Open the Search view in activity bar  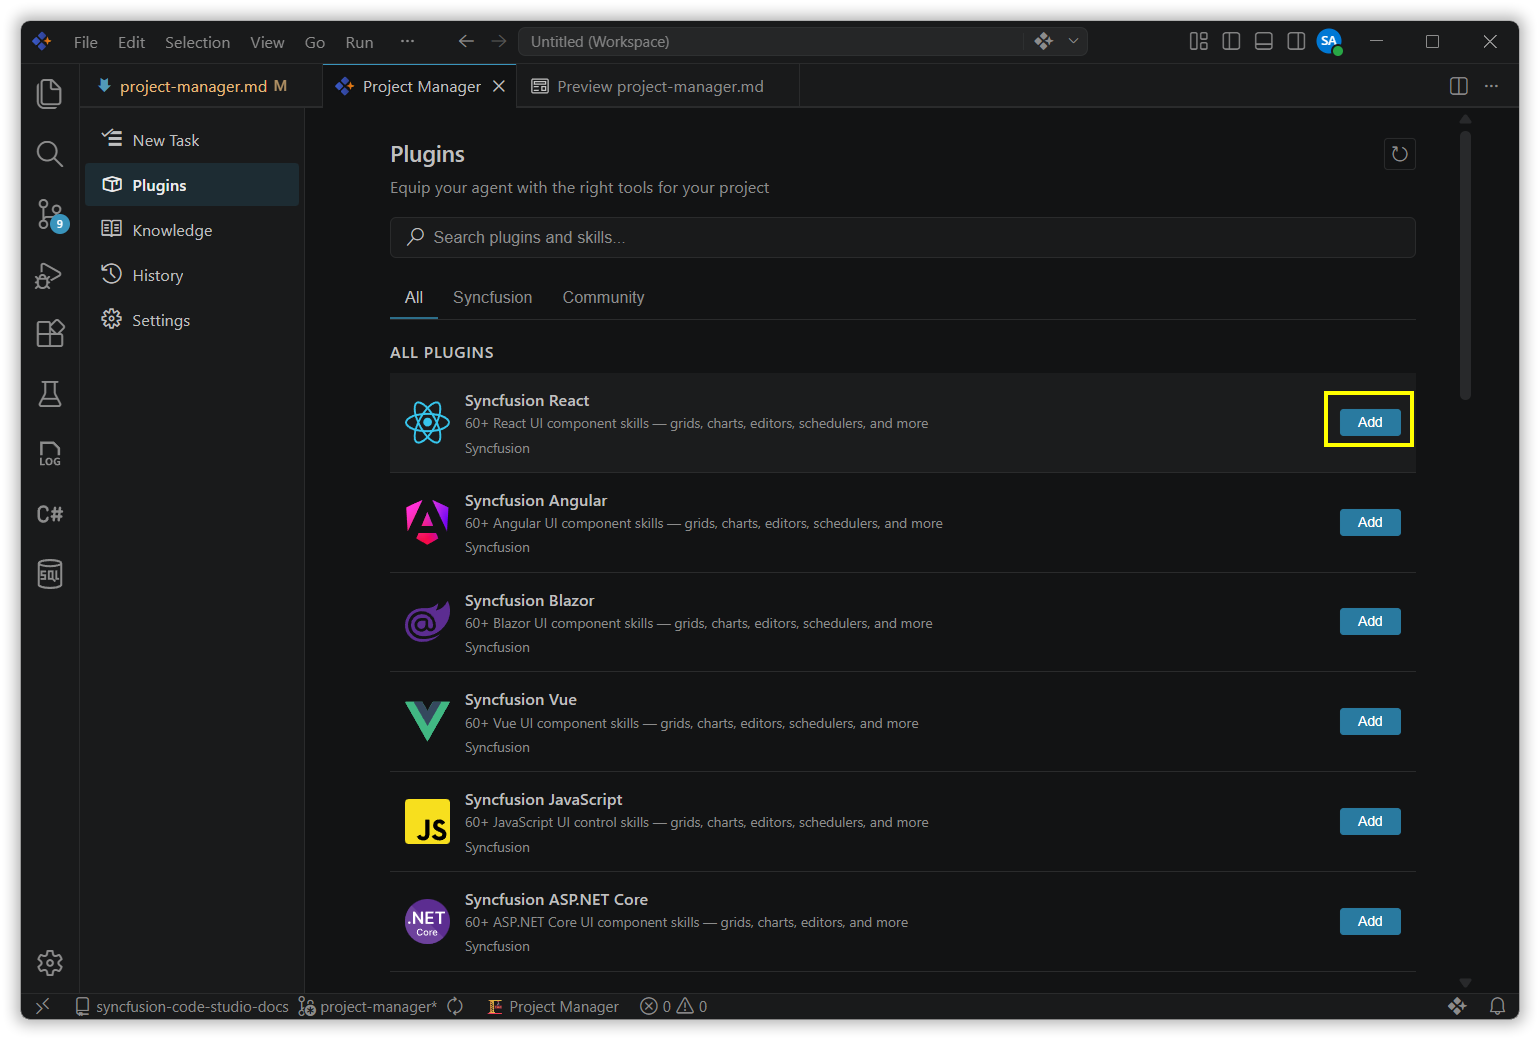[49, 153]
